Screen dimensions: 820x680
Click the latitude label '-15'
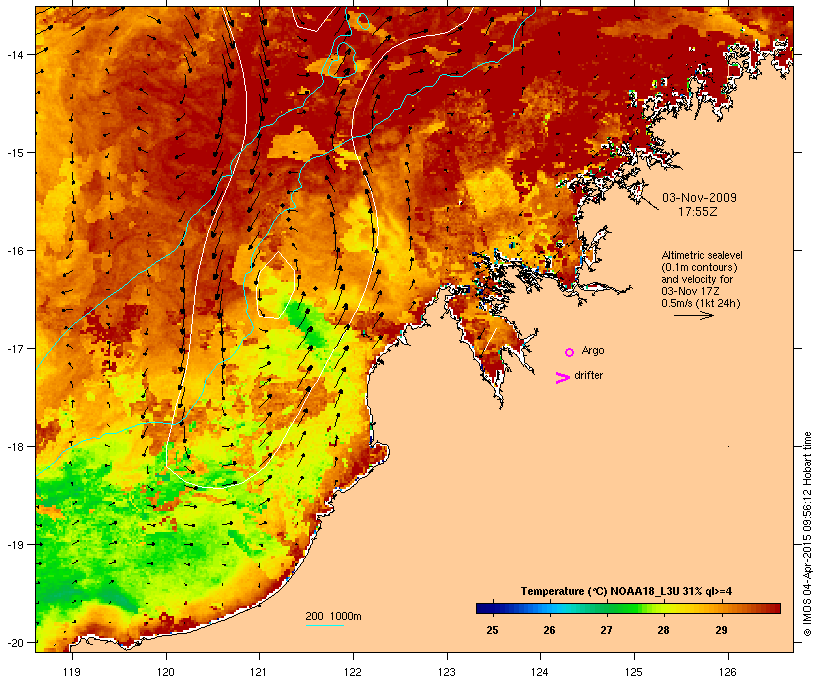[15, 153]
